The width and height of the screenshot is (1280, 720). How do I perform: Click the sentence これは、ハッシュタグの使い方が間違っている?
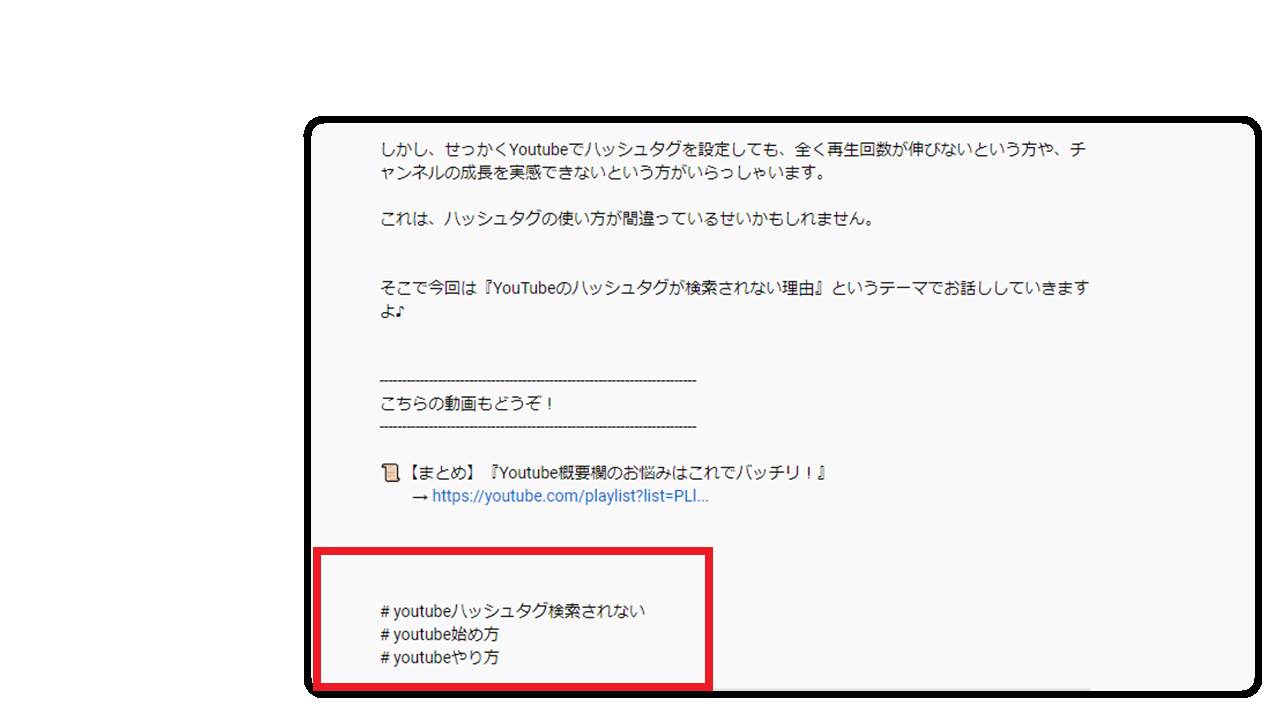click(627, 219)
